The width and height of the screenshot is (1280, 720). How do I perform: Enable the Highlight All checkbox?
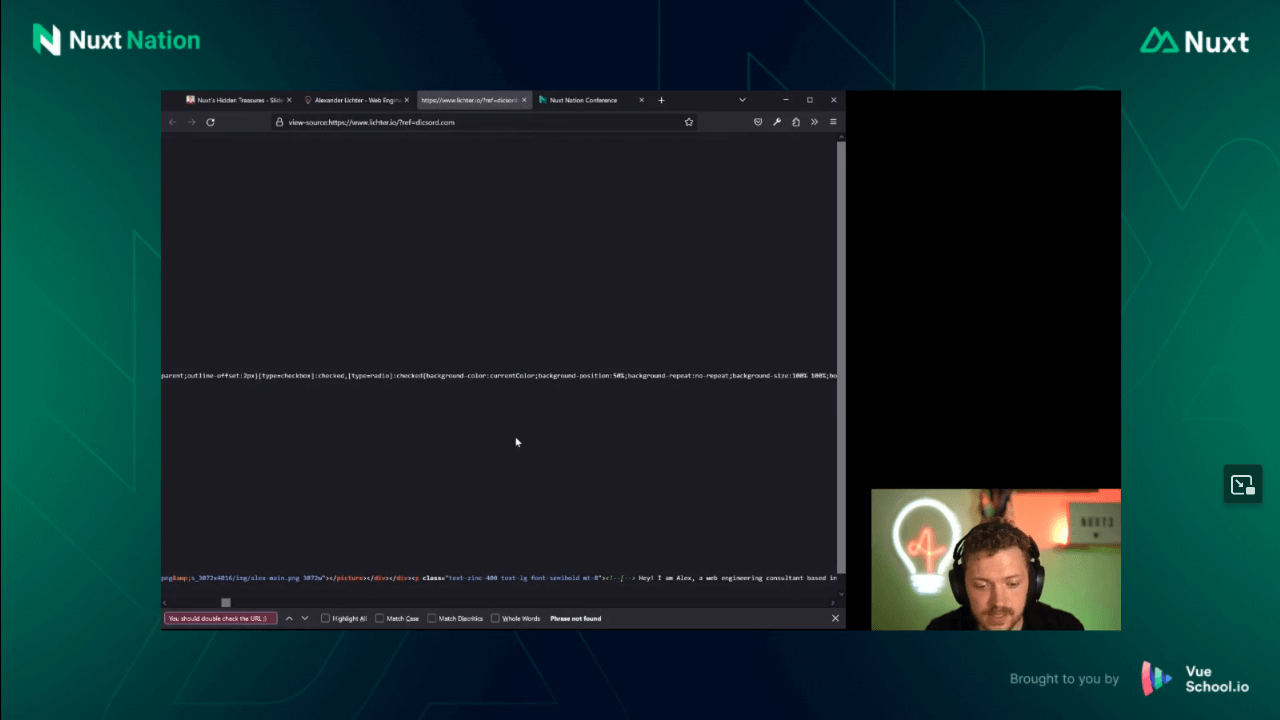[x=325, y=619]
